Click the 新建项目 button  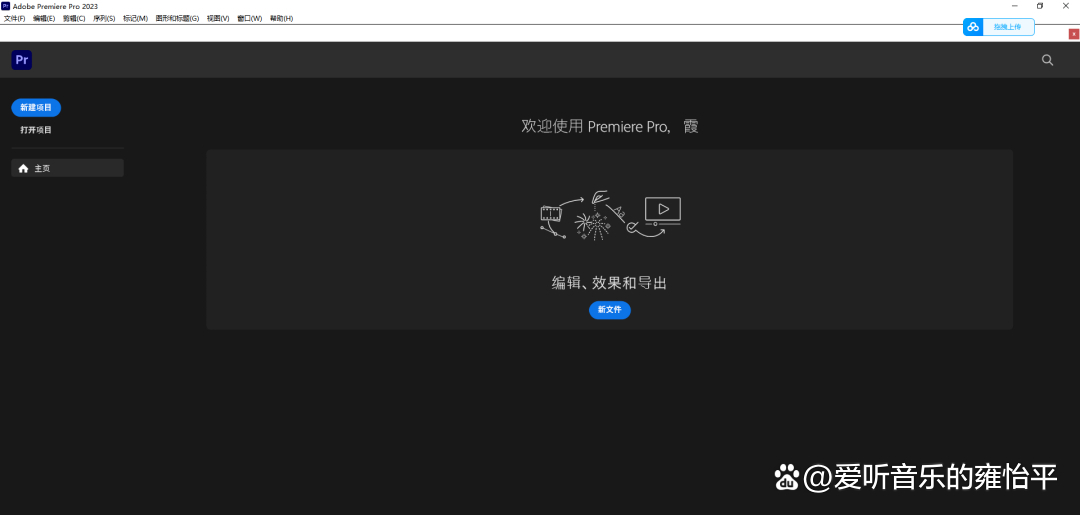coord(36,107)
